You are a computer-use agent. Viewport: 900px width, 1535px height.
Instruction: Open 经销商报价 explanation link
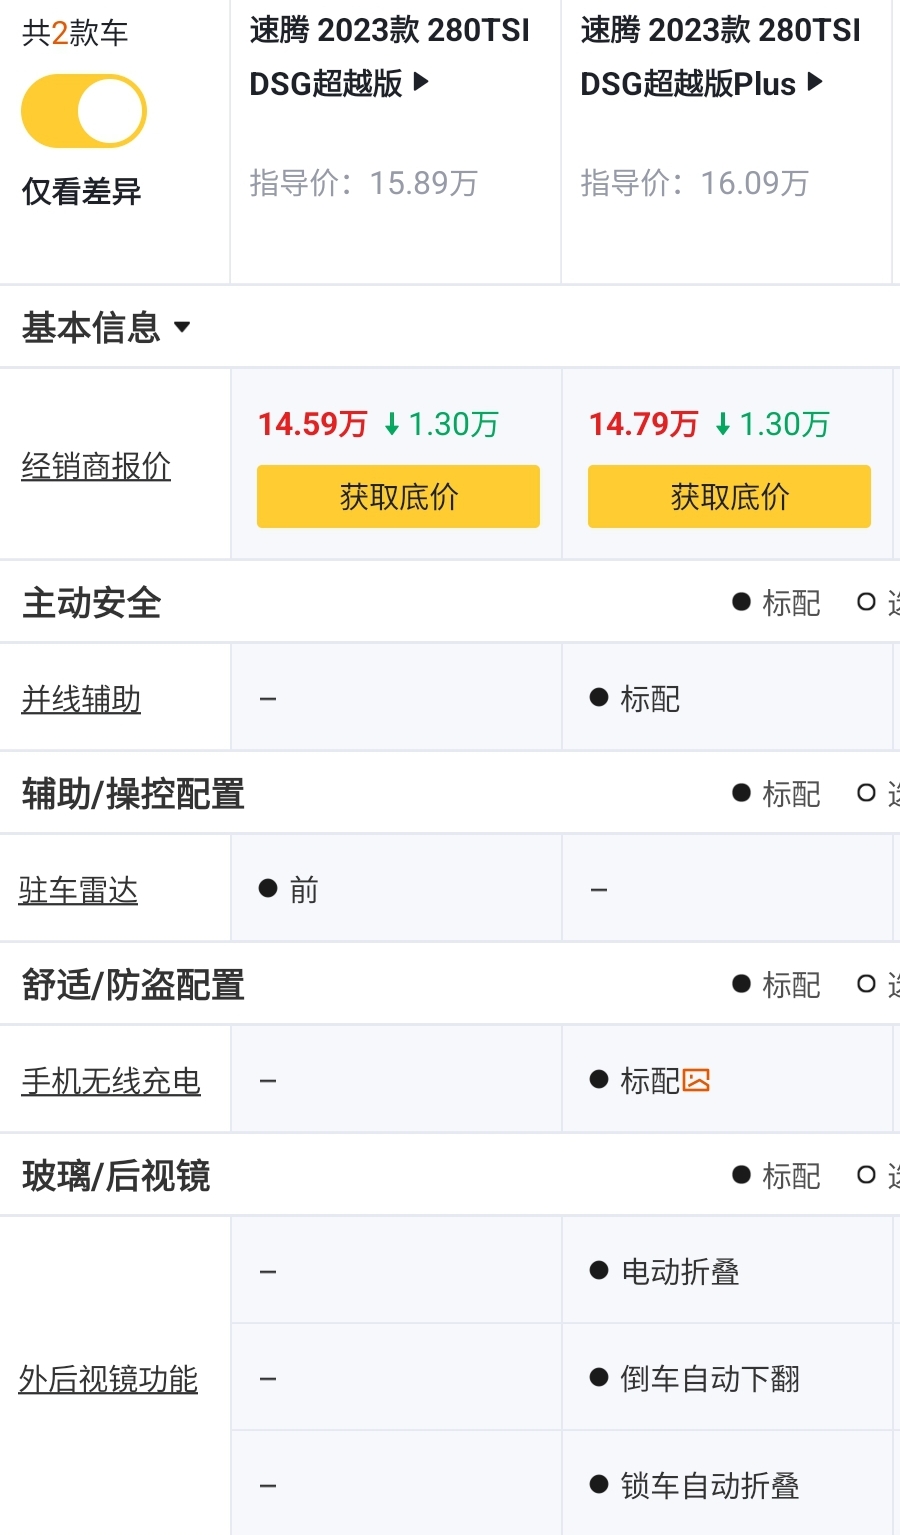click(96, 466)
